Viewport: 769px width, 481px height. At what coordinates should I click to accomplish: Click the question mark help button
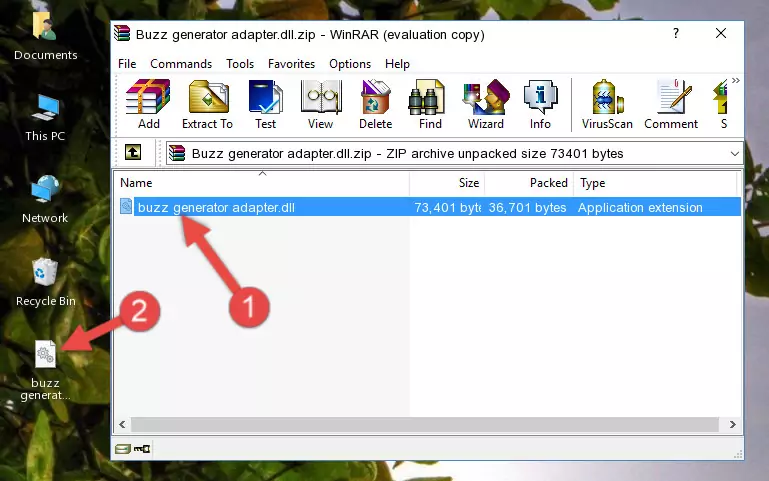(x=676, y=33)
